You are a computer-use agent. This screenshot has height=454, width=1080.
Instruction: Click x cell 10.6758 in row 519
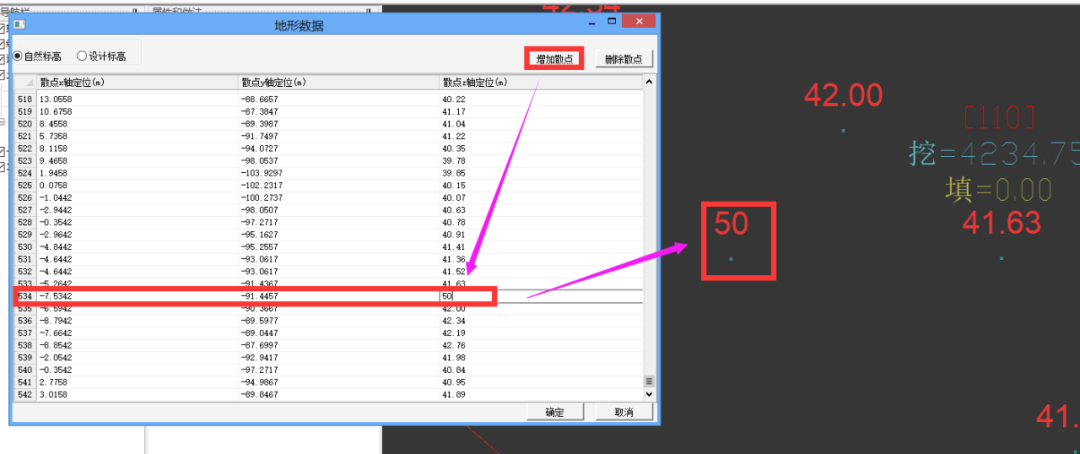137,111
